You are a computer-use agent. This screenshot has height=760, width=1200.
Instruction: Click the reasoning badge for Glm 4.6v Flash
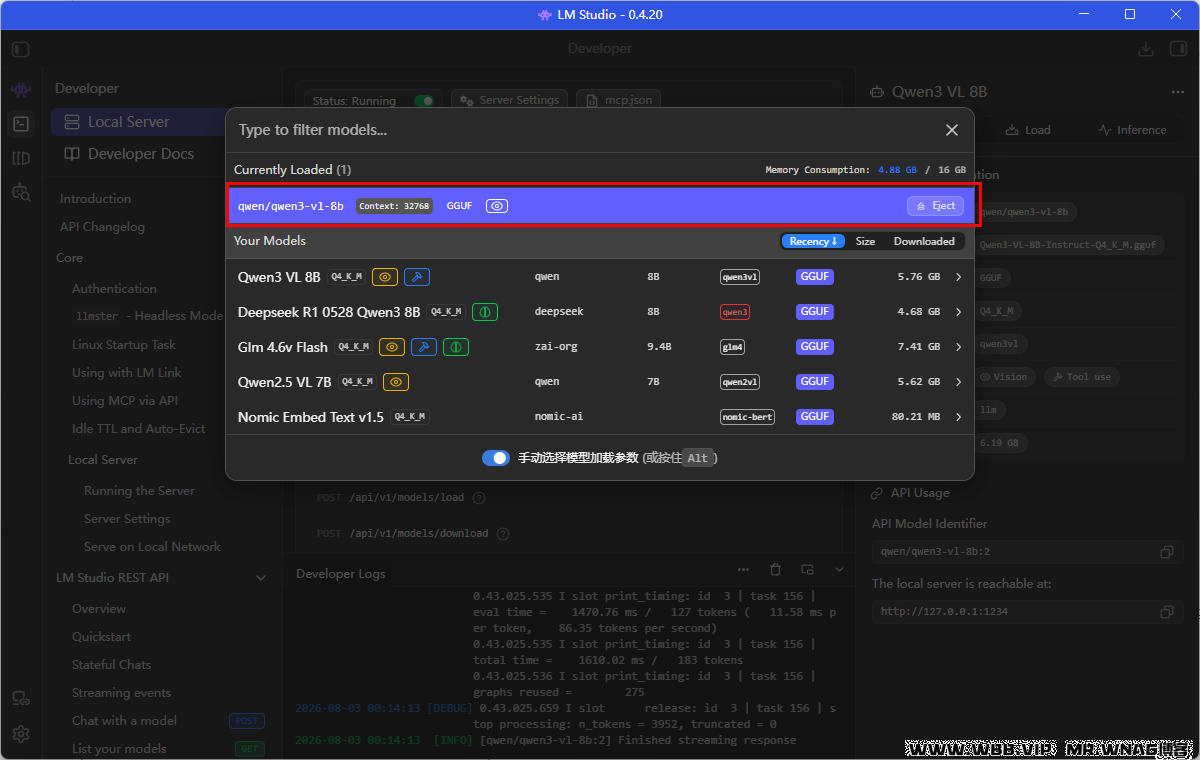point(456,347)
